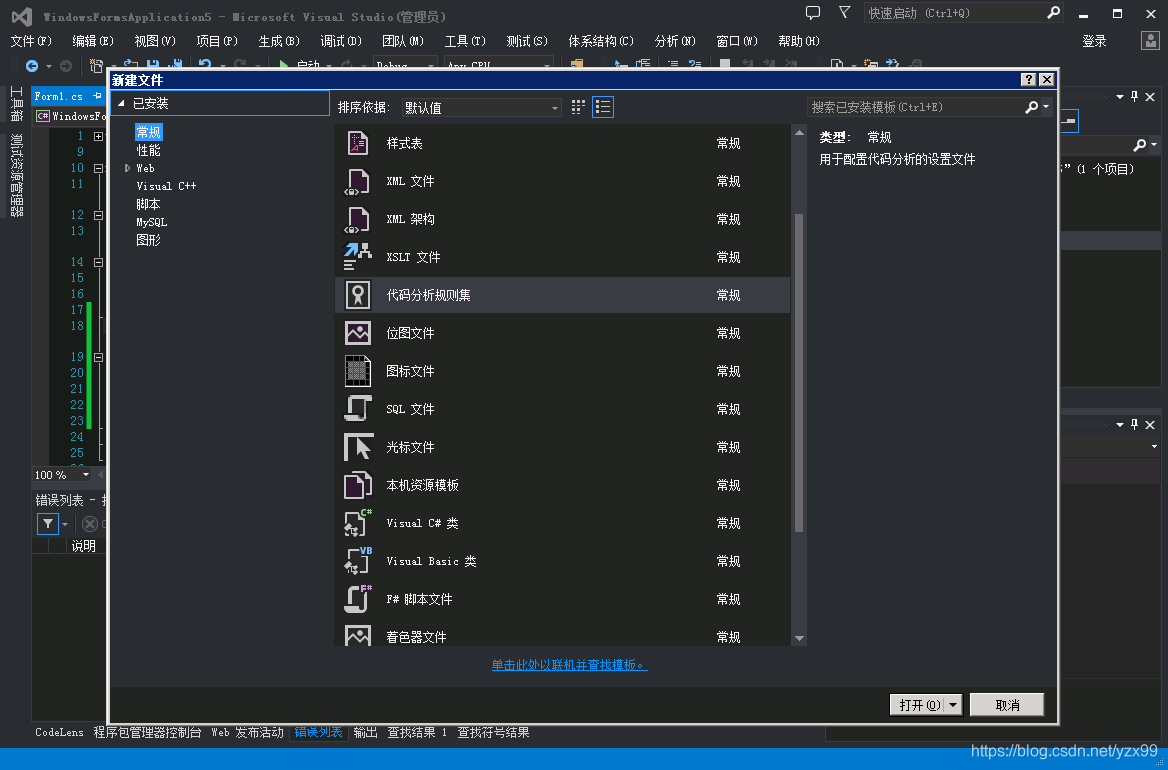
Task: Open the error filter dropdown arrow
Action: pyautogui.click(x=65, y=524)
